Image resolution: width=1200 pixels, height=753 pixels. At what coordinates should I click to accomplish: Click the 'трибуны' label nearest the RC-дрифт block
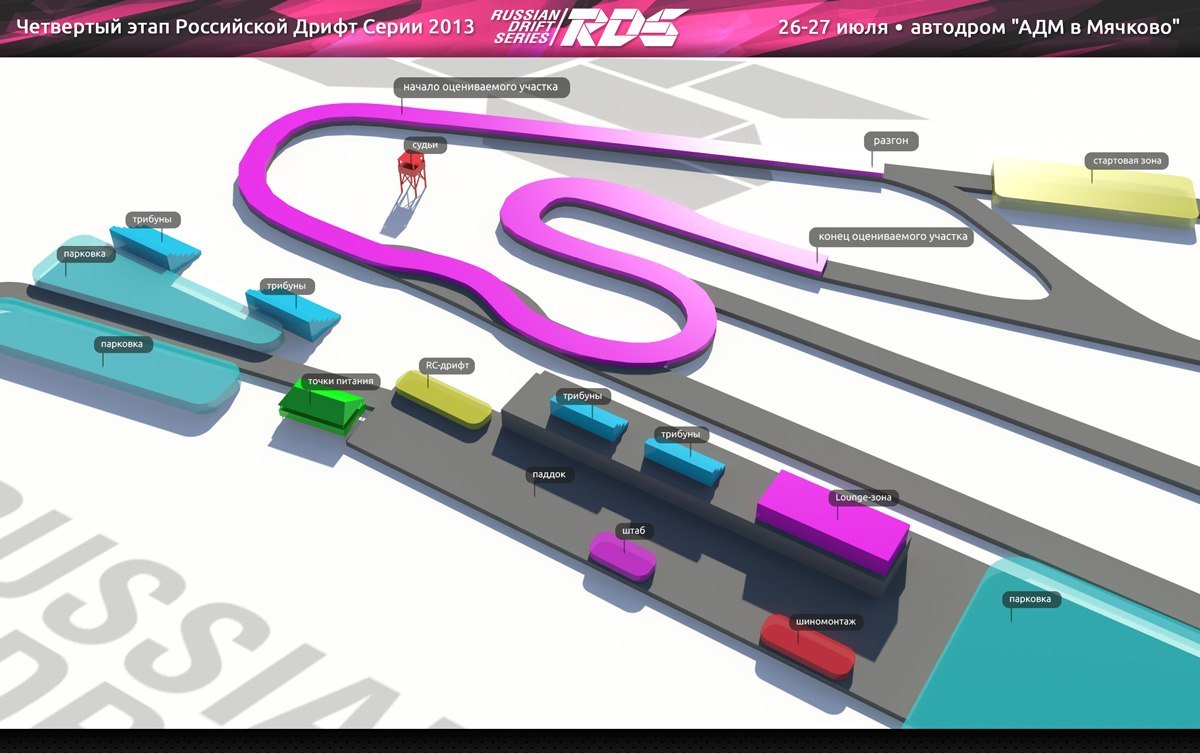pyautogui.click(x=582, y=396)
